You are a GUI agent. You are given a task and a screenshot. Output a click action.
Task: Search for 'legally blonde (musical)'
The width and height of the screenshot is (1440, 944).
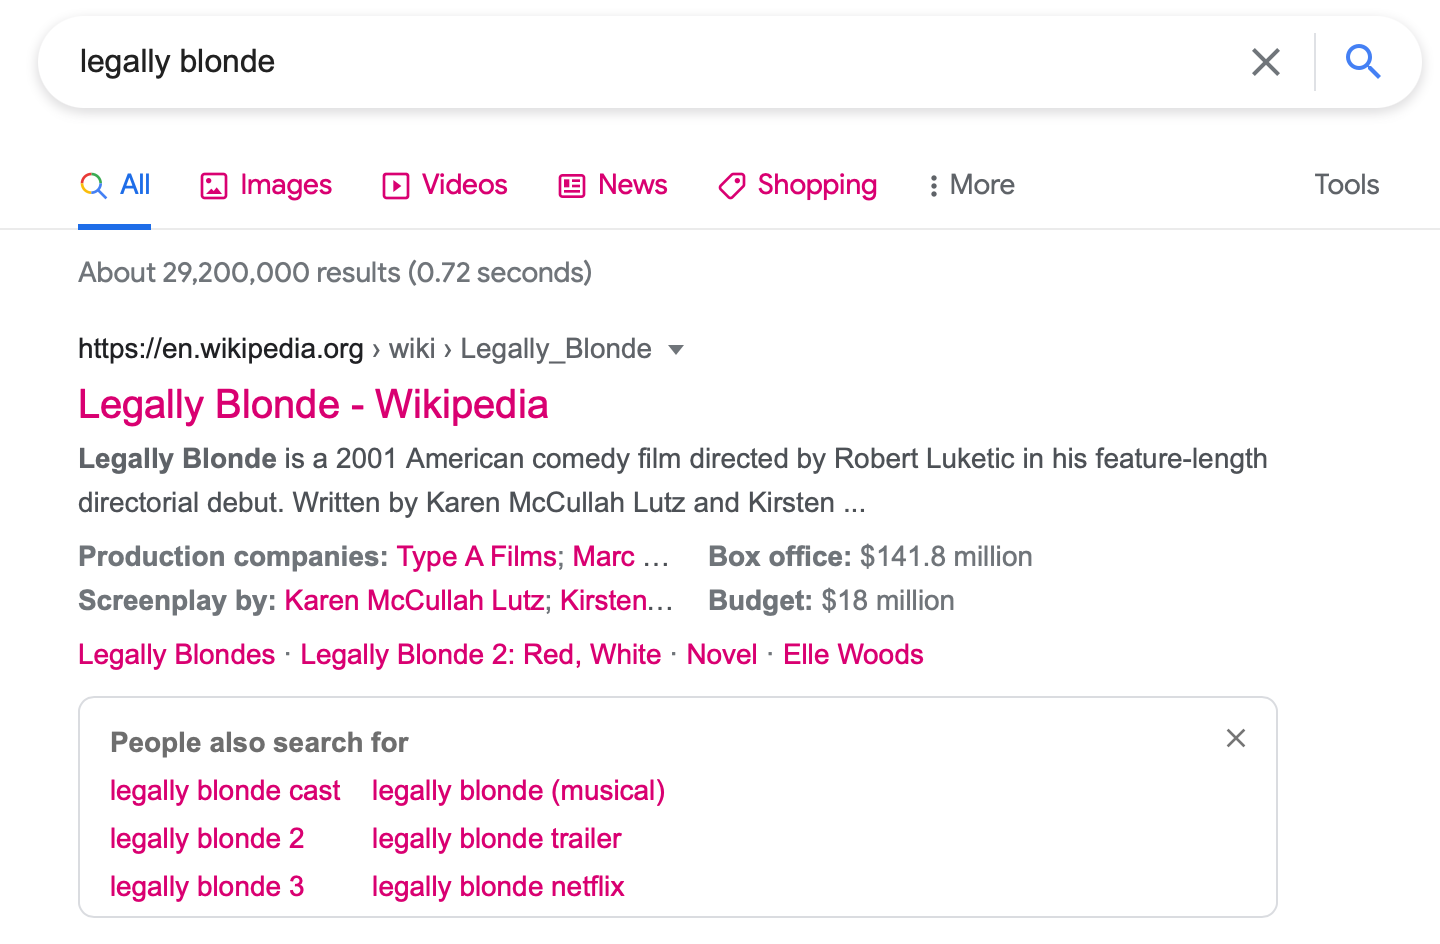coord(518,791)
